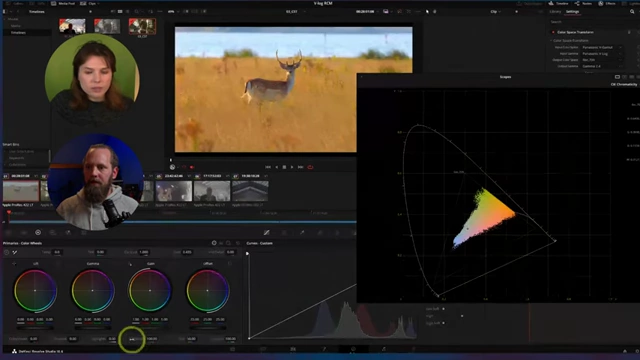The width and height of the screenshot is (640, 360).
Task: Click the viewer mode wheel icon under the preview
Action: (x=173, y=167)
